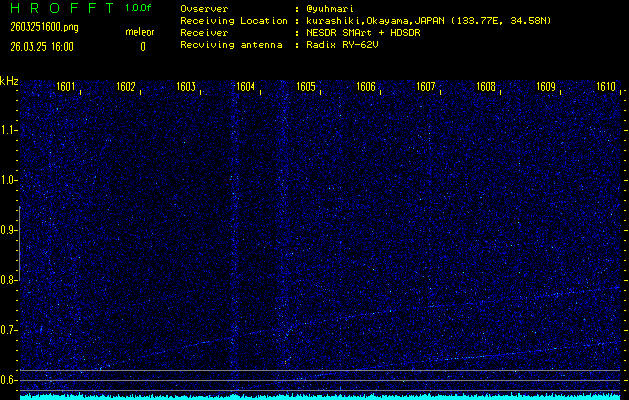Click the kHz unit label
The width and height of the screenshot is (629, 400).
9,81
